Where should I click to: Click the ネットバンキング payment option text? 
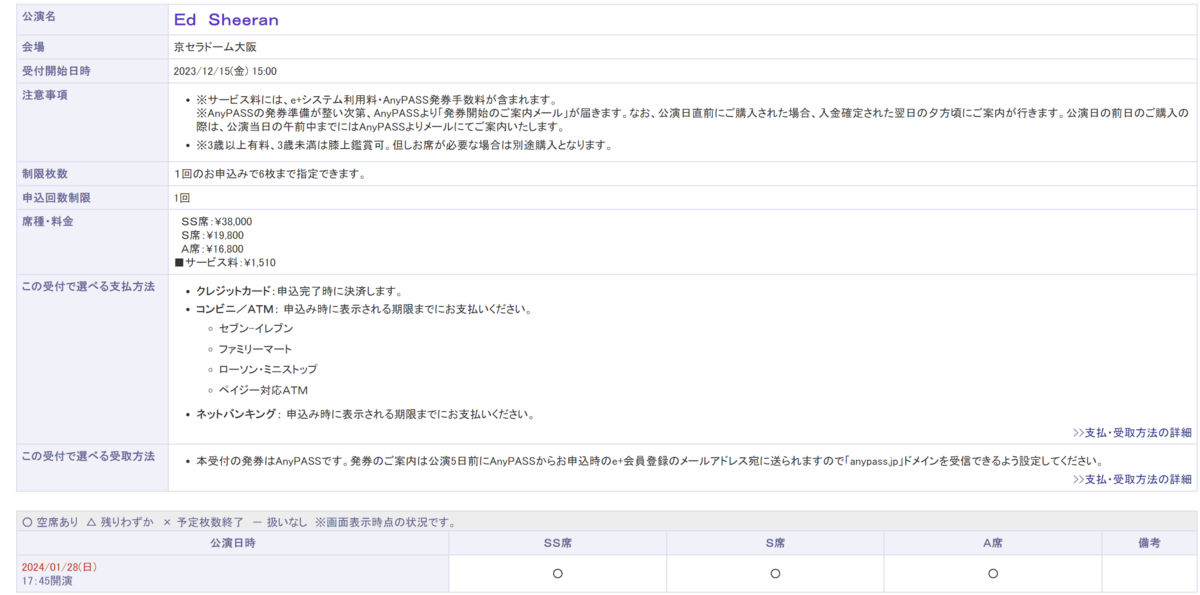pyautogui.click(x=365, y=414)
